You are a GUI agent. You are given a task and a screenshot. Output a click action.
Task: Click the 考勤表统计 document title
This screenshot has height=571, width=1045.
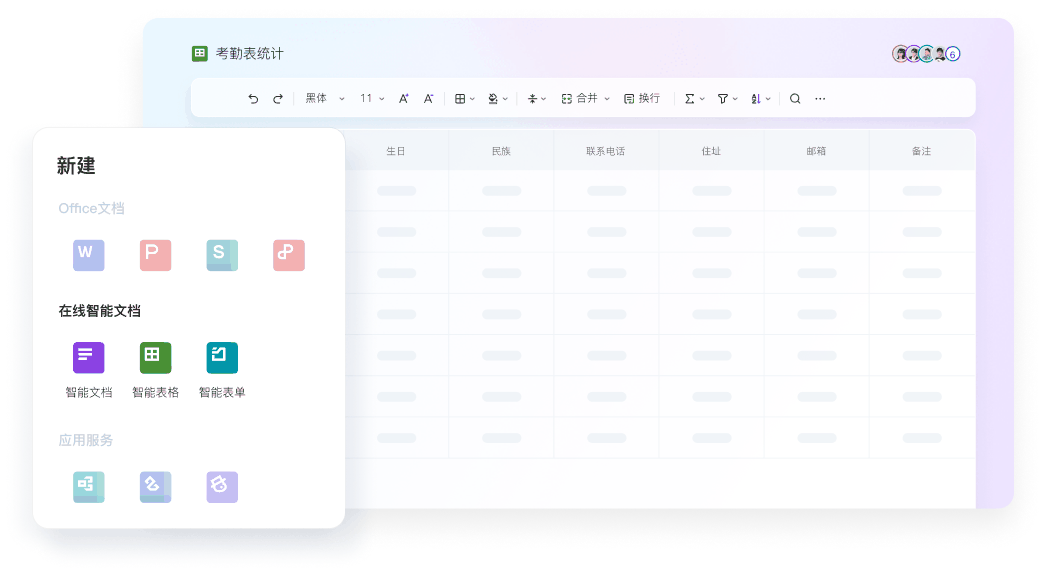coord(249,53)
